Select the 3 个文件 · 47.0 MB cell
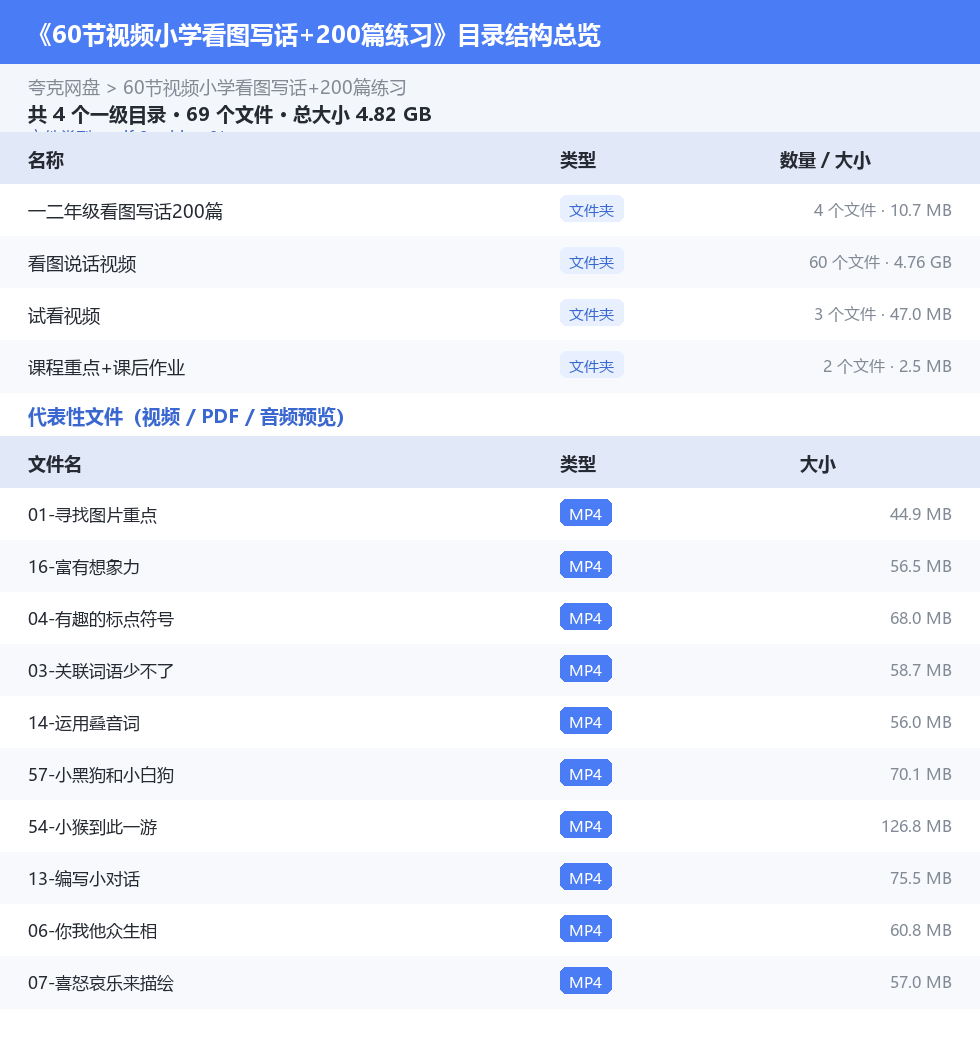The height and width of the screenshot is (1040, 980). [x=883, y=314]
